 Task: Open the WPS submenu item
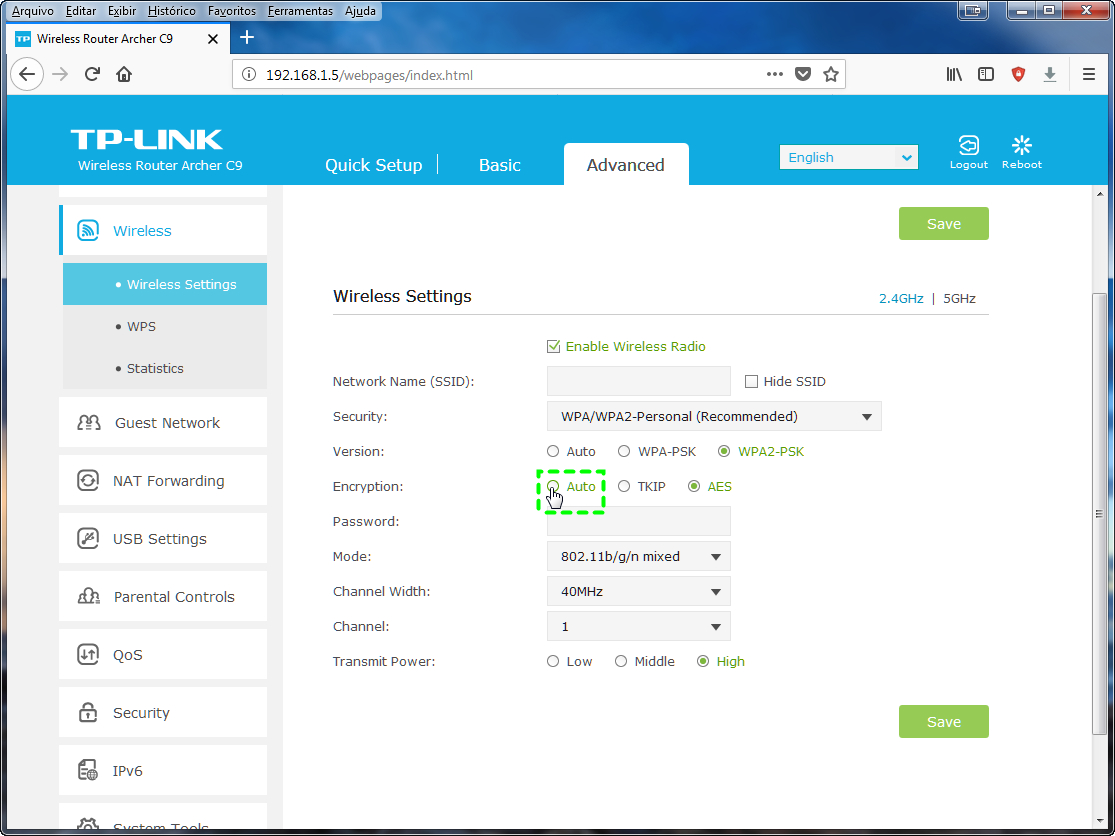pos(165,326)
